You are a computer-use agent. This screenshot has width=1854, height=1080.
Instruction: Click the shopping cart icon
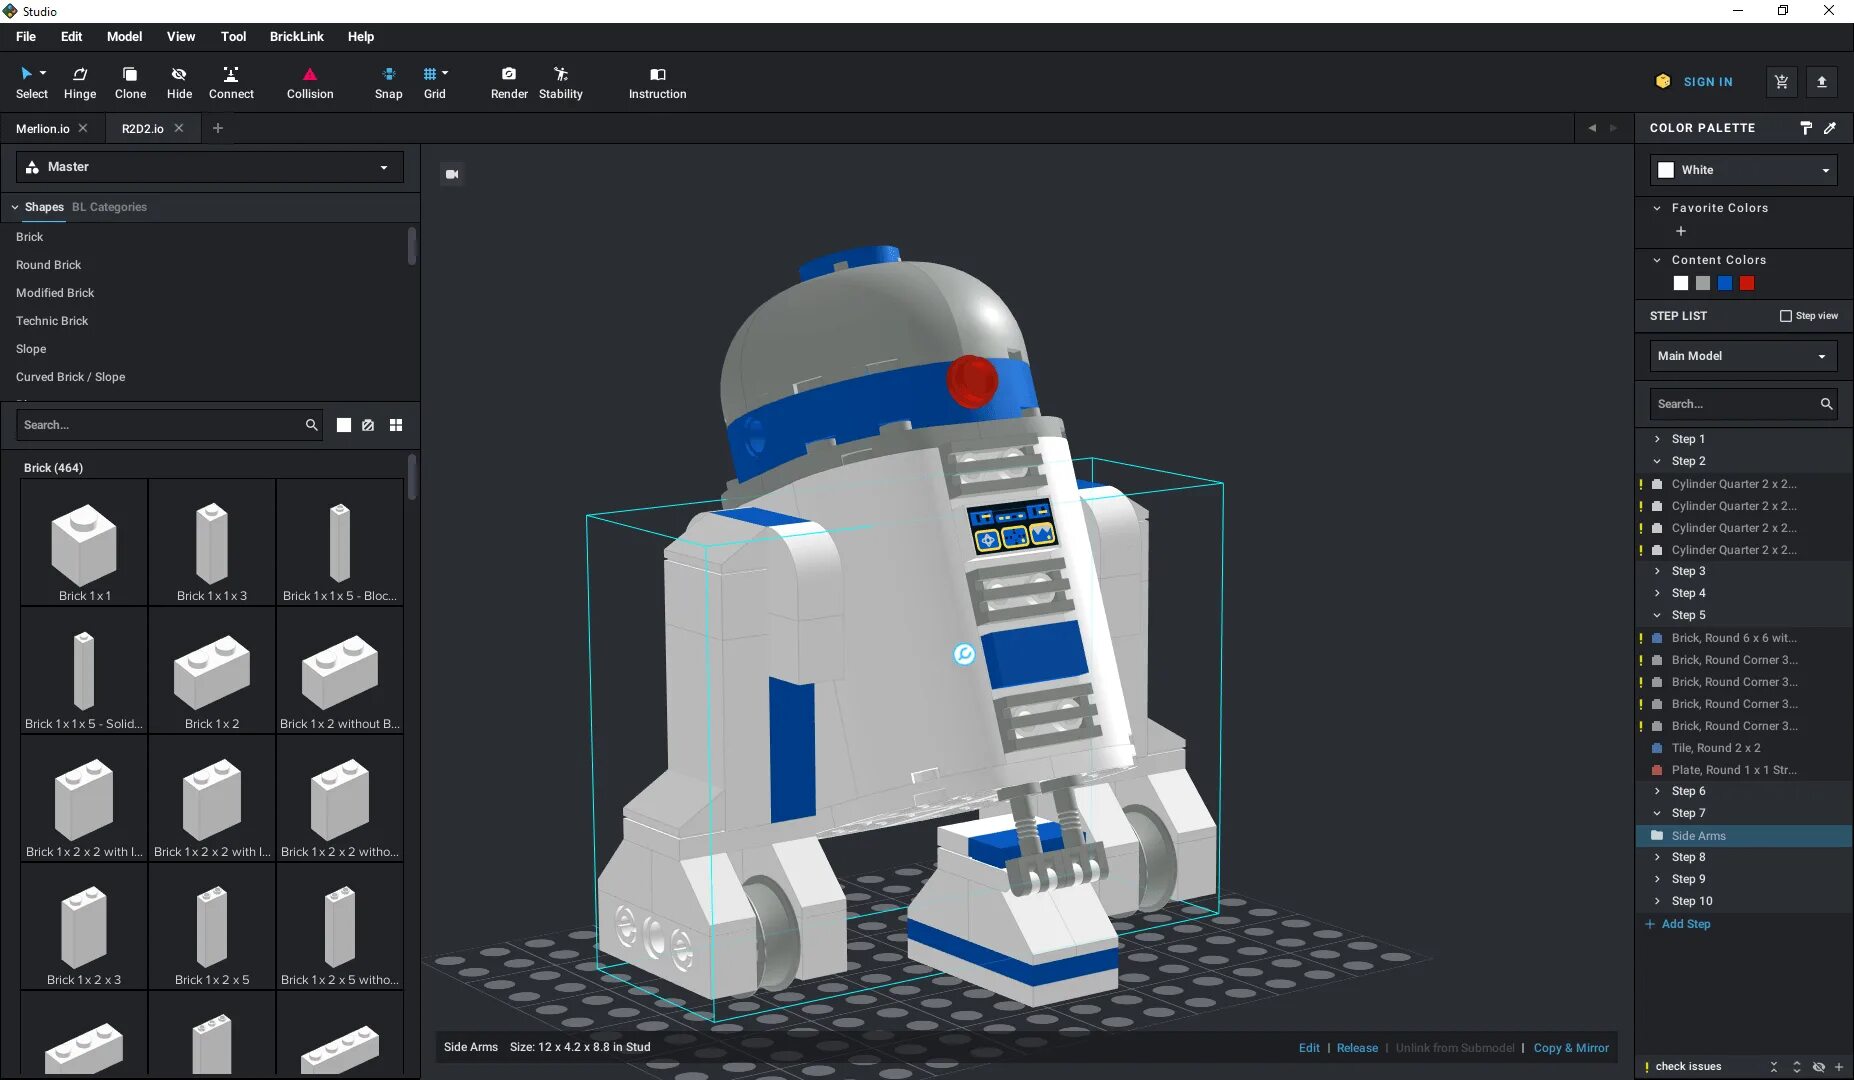[1781, 82]
